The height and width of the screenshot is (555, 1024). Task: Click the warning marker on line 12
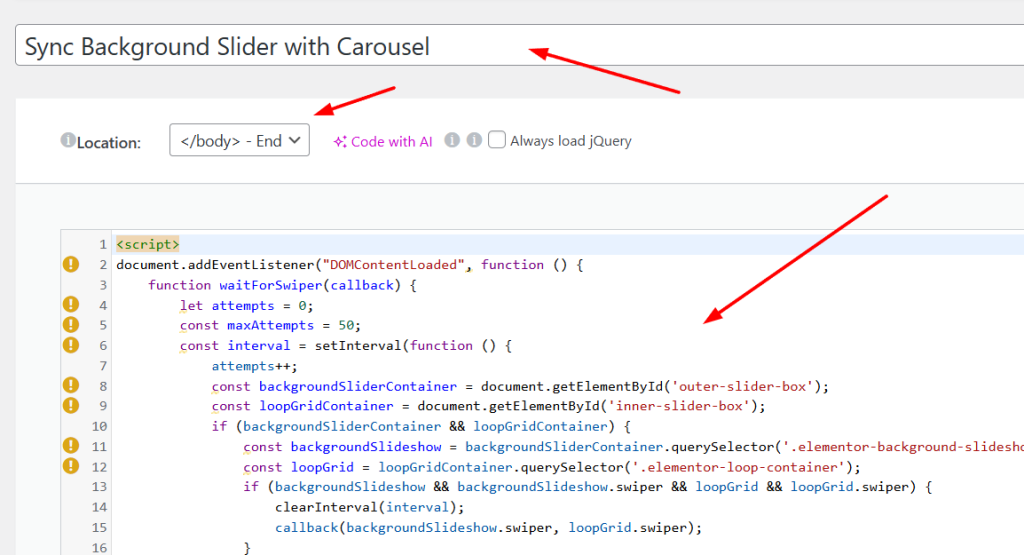pyautogui.click(x=71, y=466)
